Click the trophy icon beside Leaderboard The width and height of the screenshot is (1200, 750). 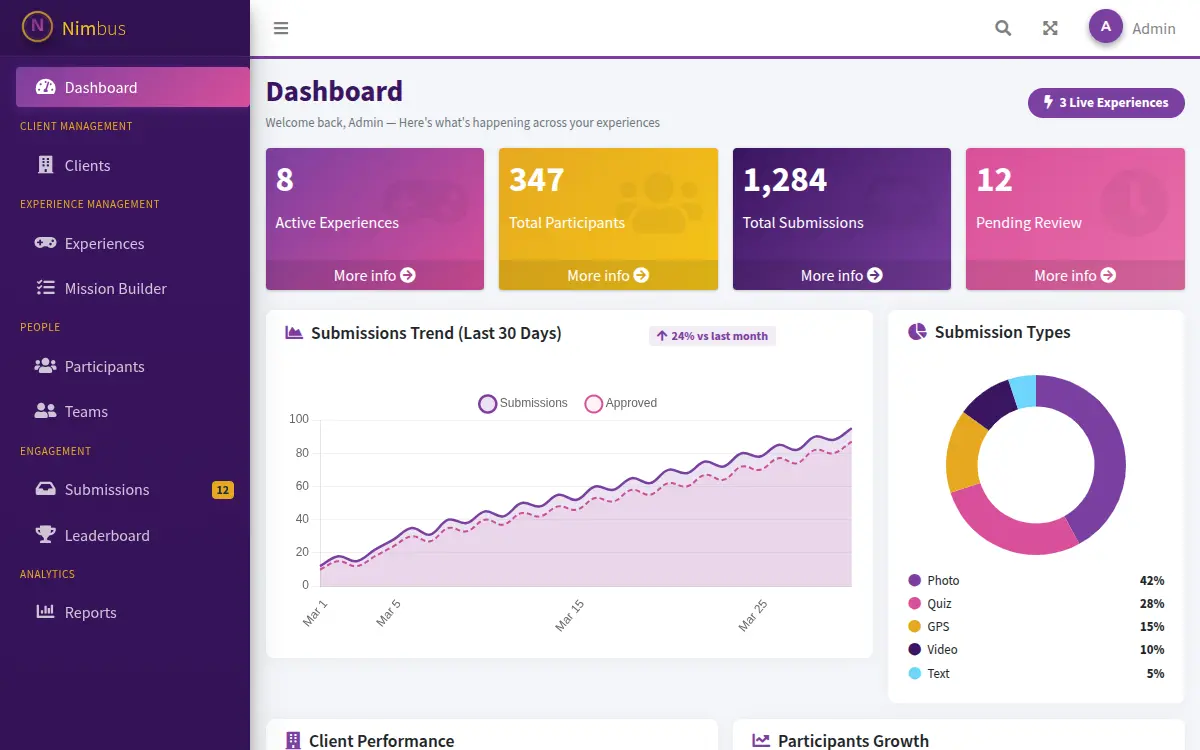click(x=45, y=535)
